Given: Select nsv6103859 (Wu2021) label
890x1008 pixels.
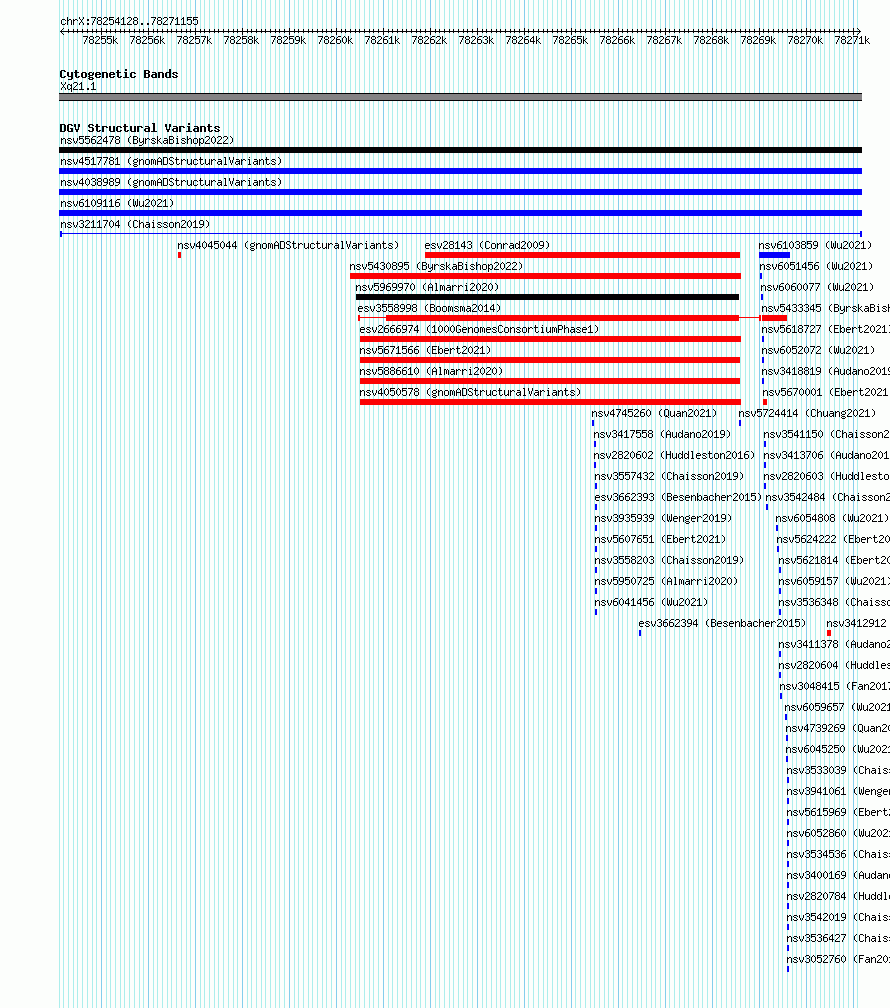Looking at the screenshot, I should tap(815, 246).
